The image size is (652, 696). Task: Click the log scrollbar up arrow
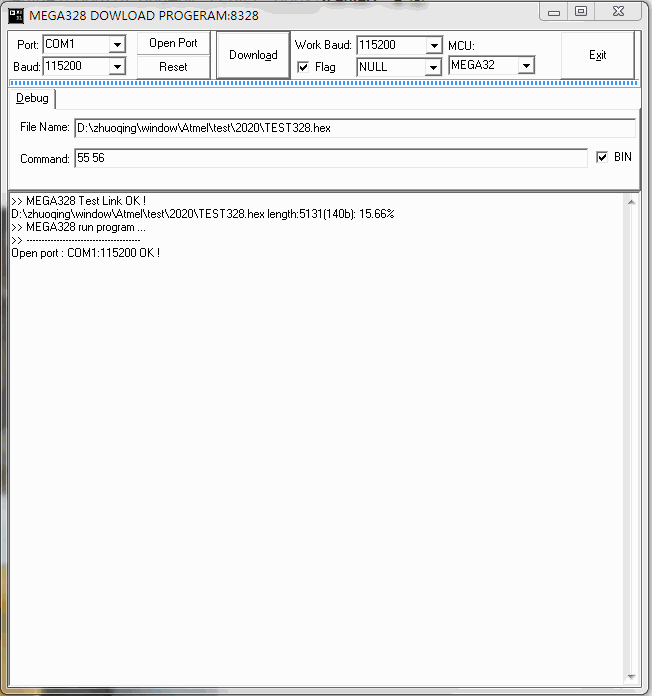pyautogui.click(x=631, y=202)
